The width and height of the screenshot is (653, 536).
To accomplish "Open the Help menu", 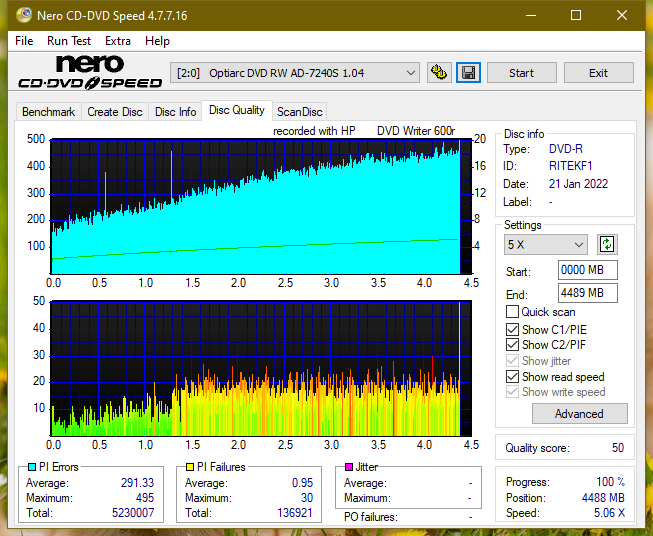I will tap(157, 41).
